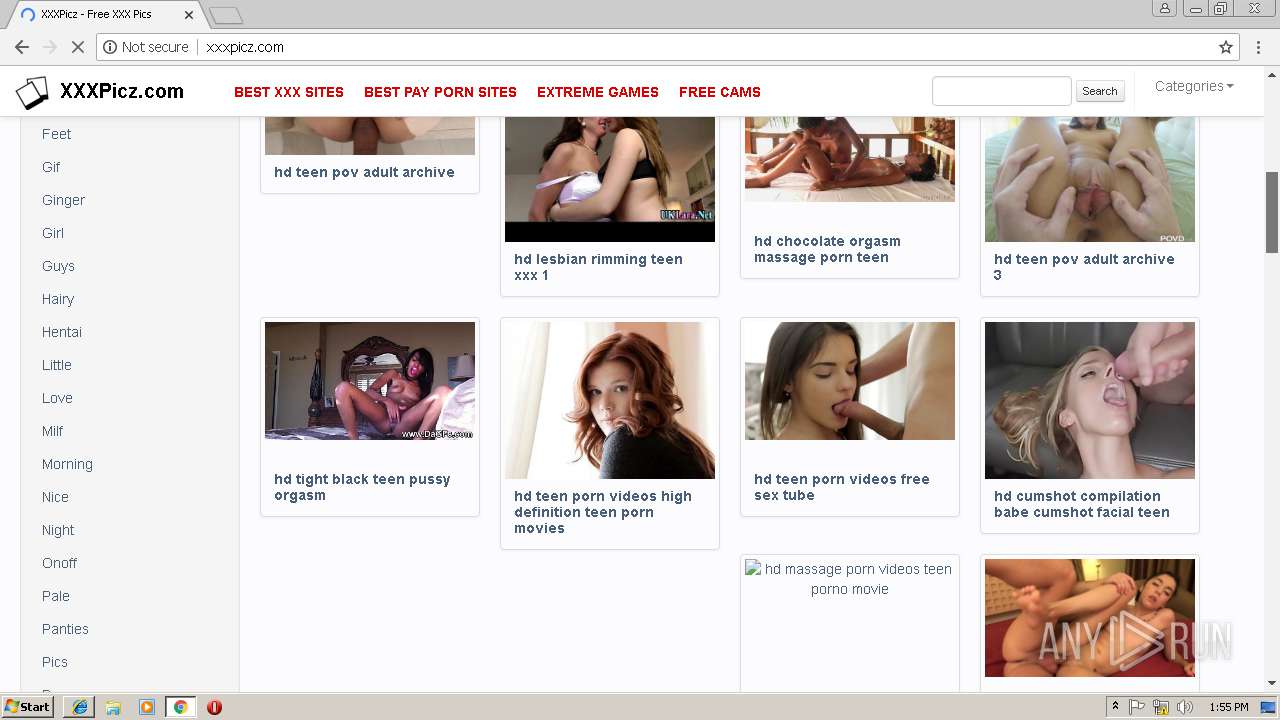Click the page vertical scrollbar thumb

1272,212
